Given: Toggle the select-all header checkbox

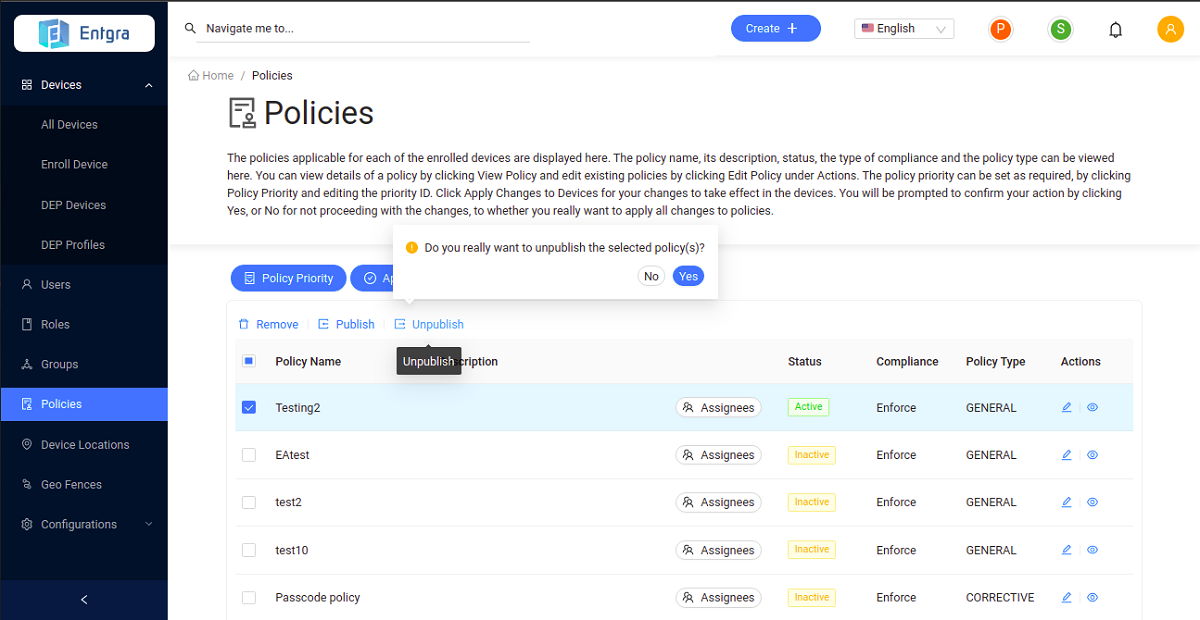Looking at the screenshot, I should (249, 361).
